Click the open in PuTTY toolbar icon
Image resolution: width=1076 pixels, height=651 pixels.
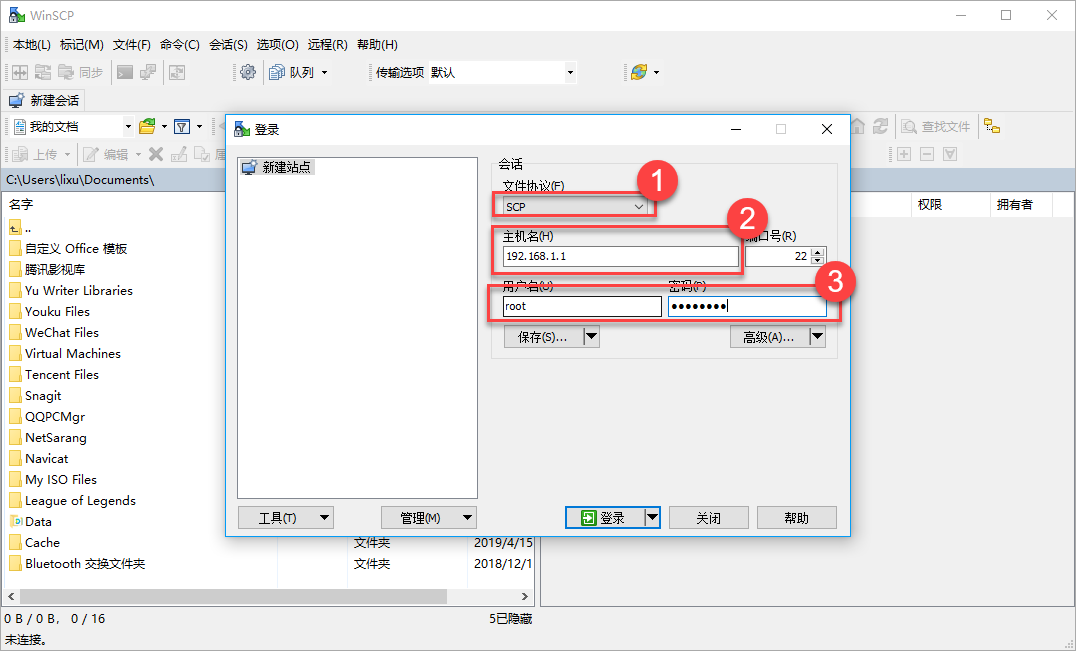[148, 72]
